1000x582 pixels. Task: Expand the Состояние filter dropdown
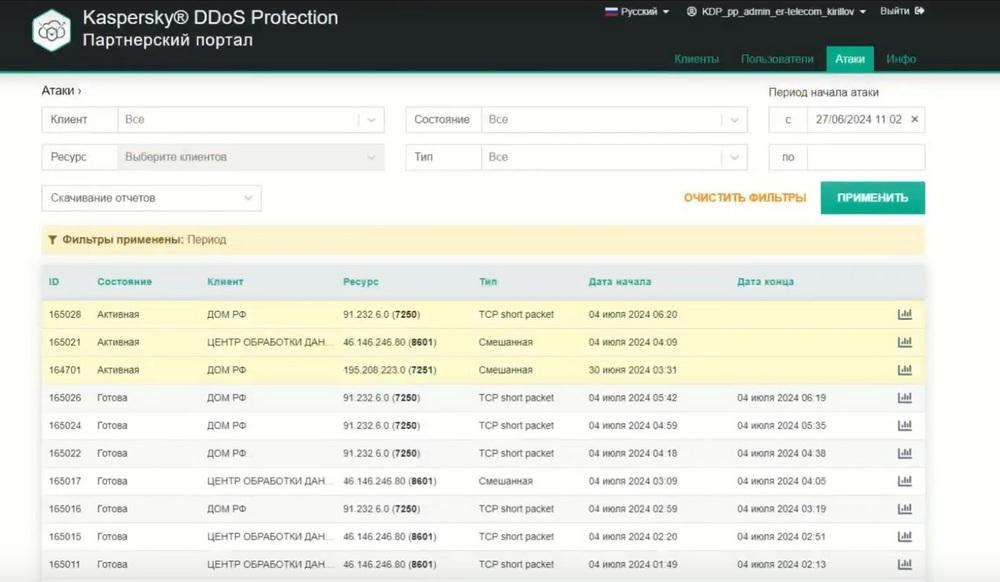734,120
